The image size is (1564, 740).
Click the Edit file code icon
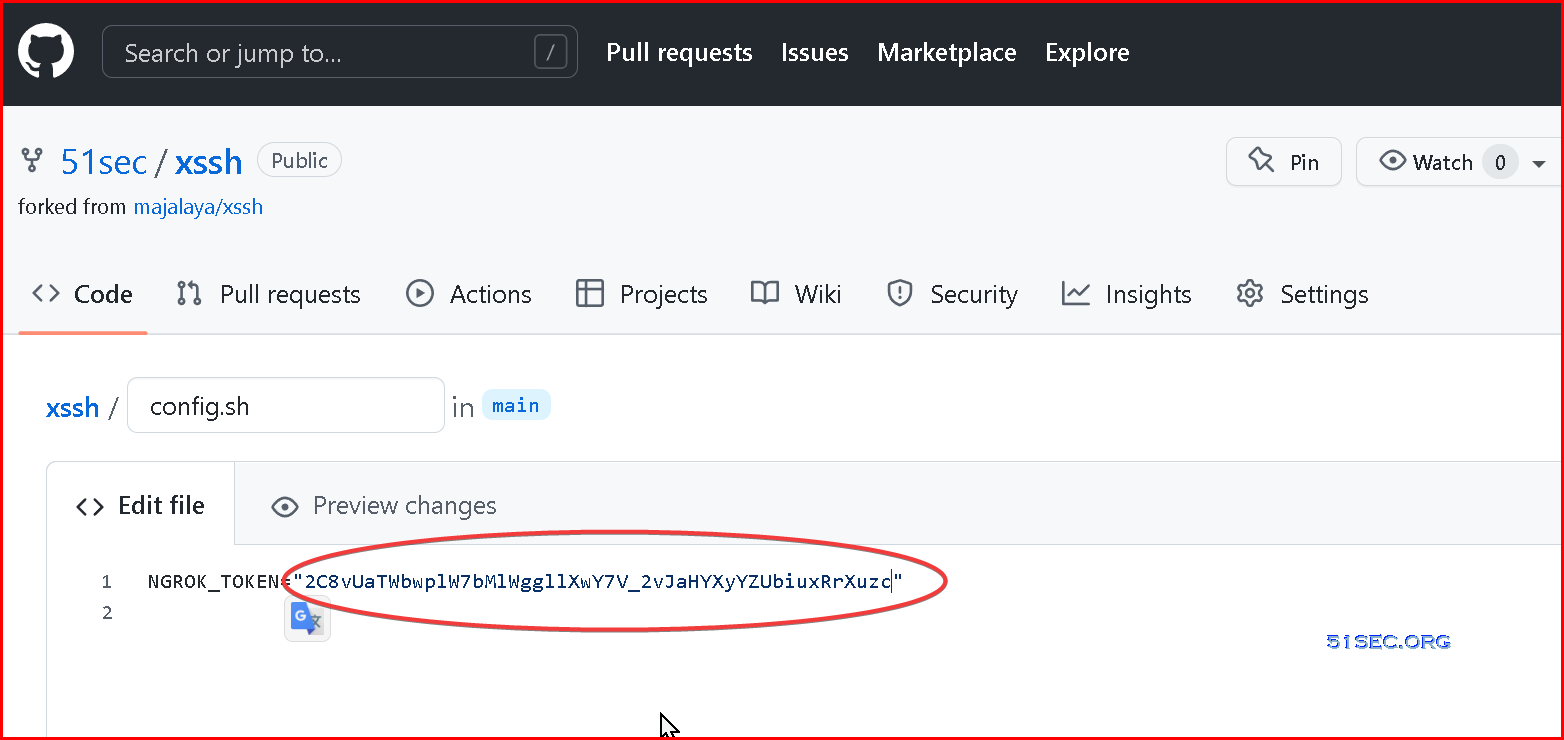coord(90,507)
